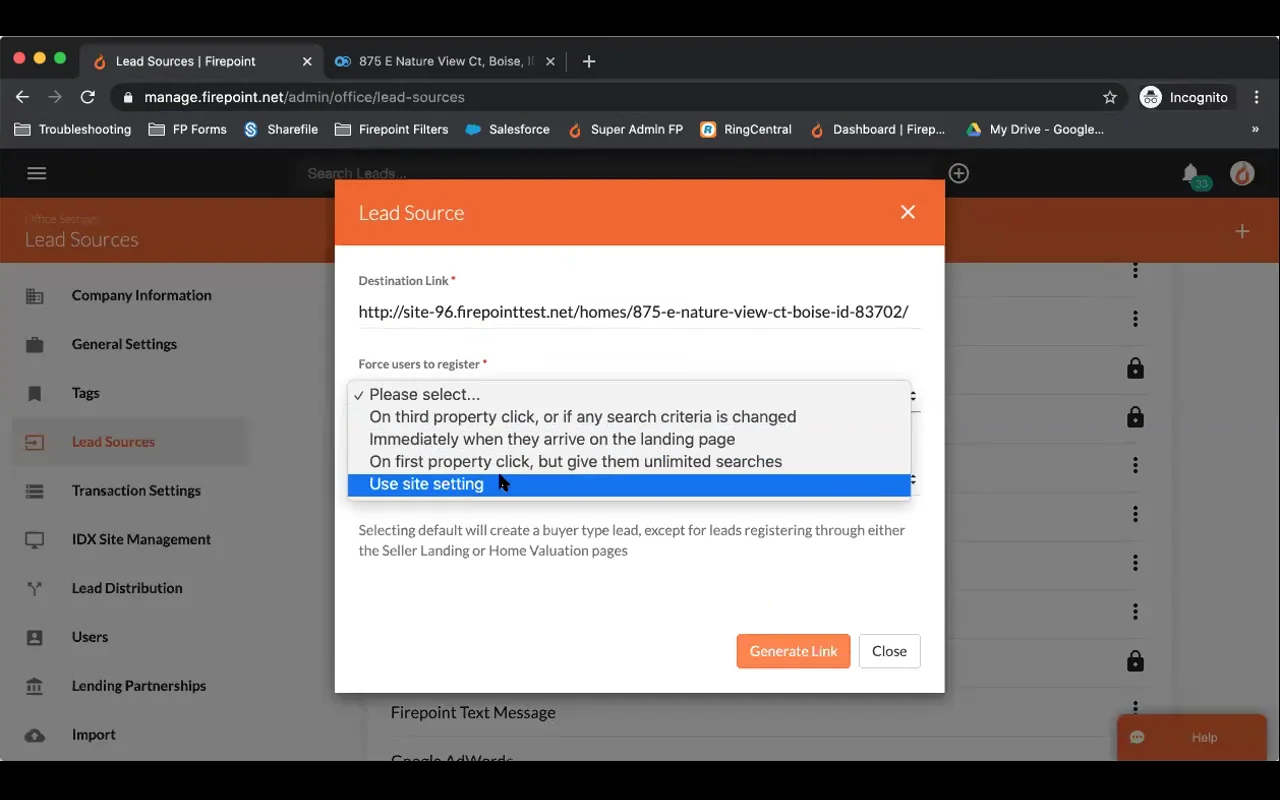Reload the browser page

[x=88, y=97]
